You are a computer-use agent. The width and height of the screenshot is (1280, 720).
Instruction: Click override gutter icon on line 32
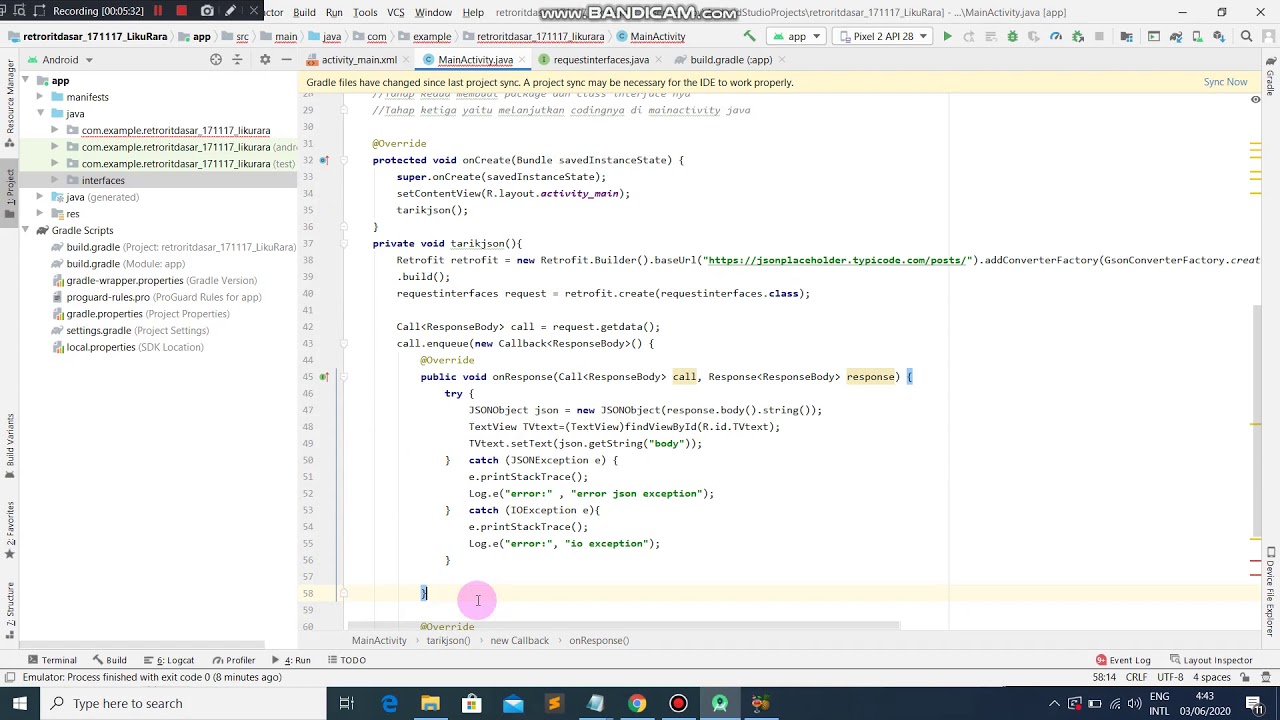[324, 160]
